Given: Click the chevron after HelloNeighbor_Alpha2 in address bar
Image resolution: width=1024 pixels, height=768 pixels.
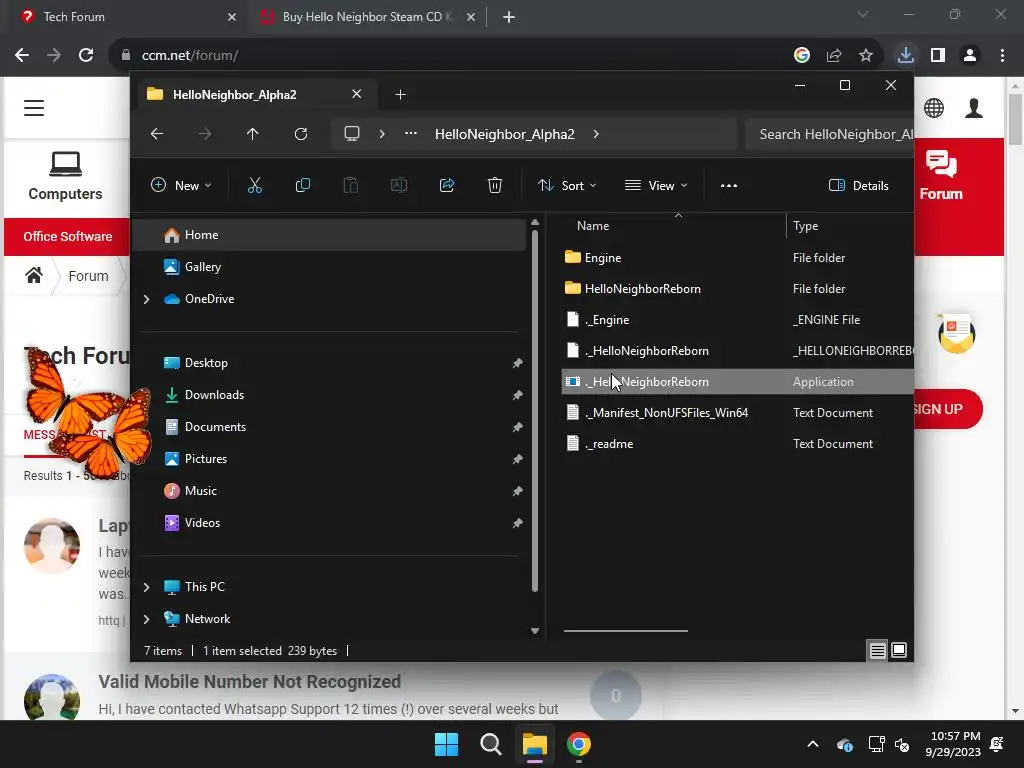Looking at the screenshot, I should coord(596,134).
